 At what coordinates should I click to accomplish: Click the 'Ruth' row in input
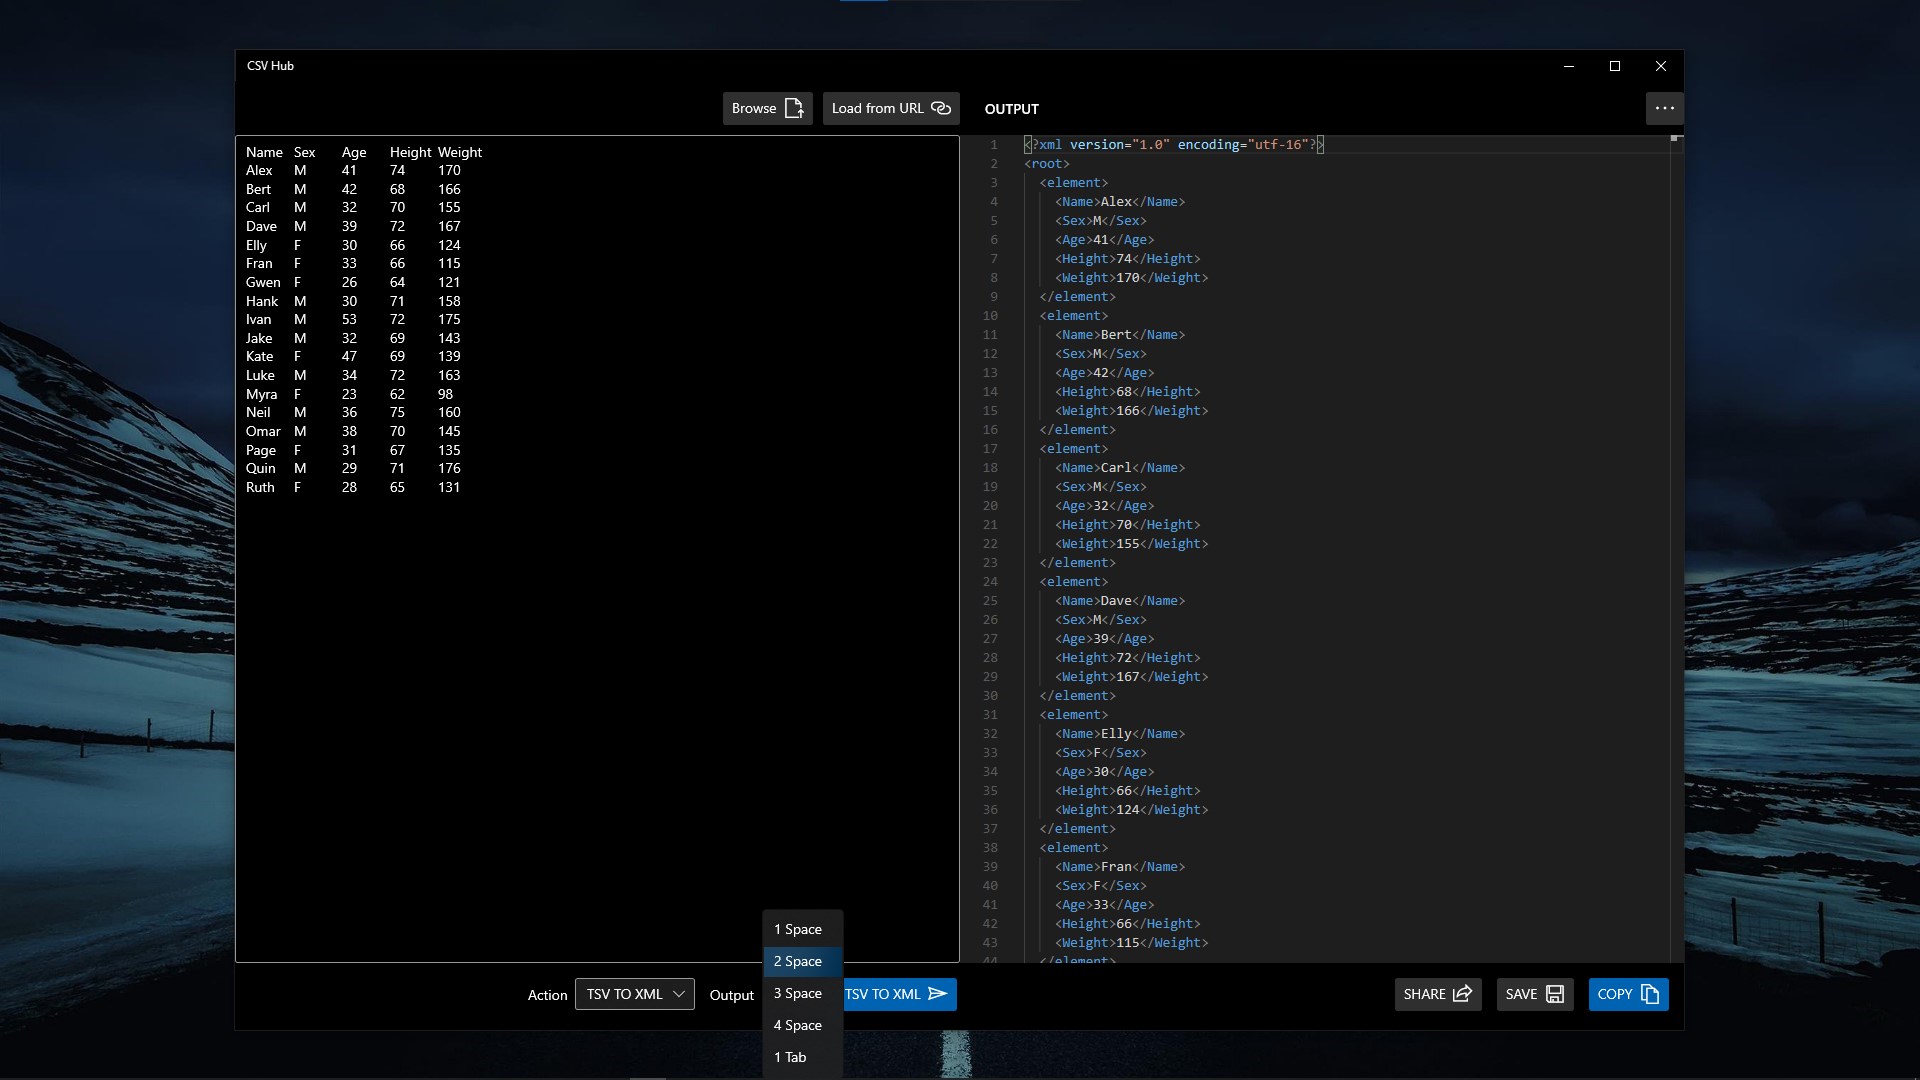coord(353,487)
